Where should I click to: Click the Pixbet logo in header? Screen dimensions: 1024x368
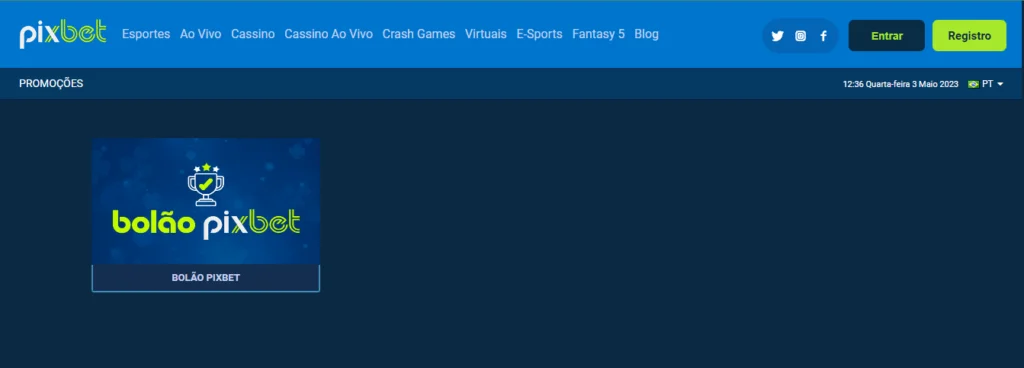coord(63,35)
